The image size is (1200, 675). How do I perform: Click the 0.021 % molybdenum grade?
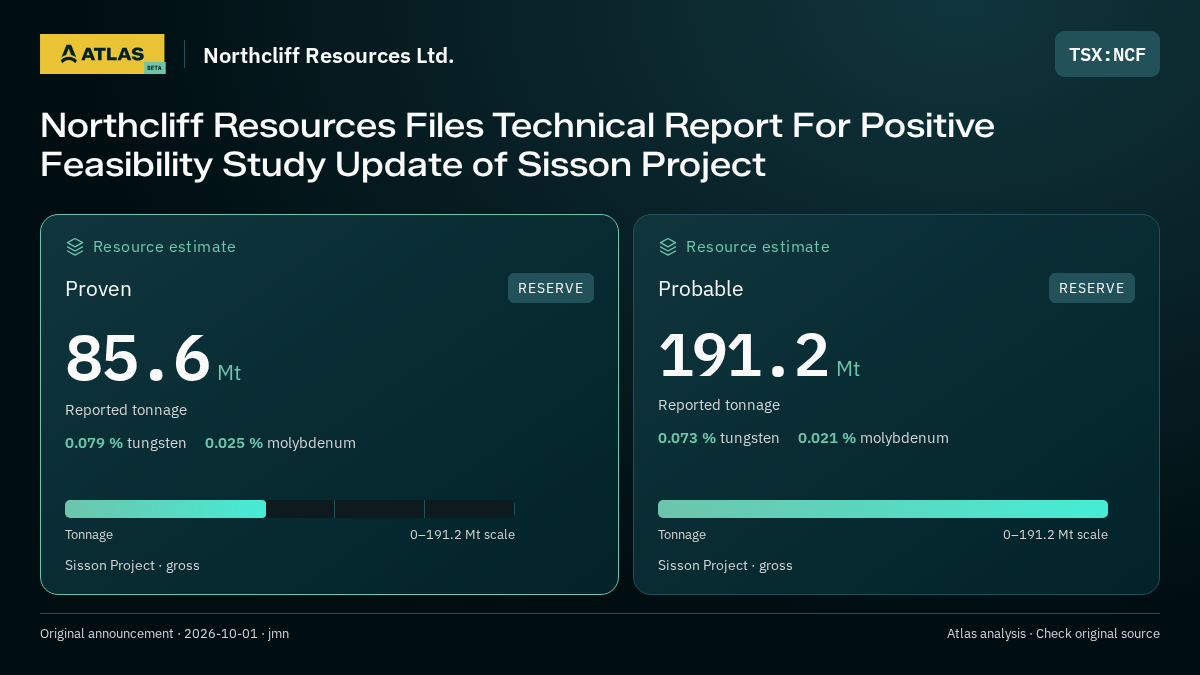click(x=873, y=438)
